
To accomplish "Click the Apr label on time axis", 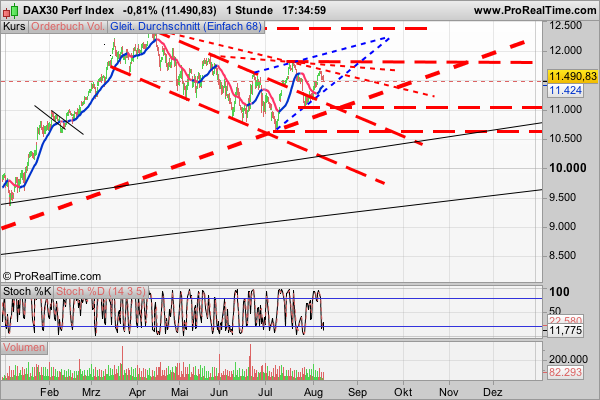I will pyautogui.click(x=137, y=392).
